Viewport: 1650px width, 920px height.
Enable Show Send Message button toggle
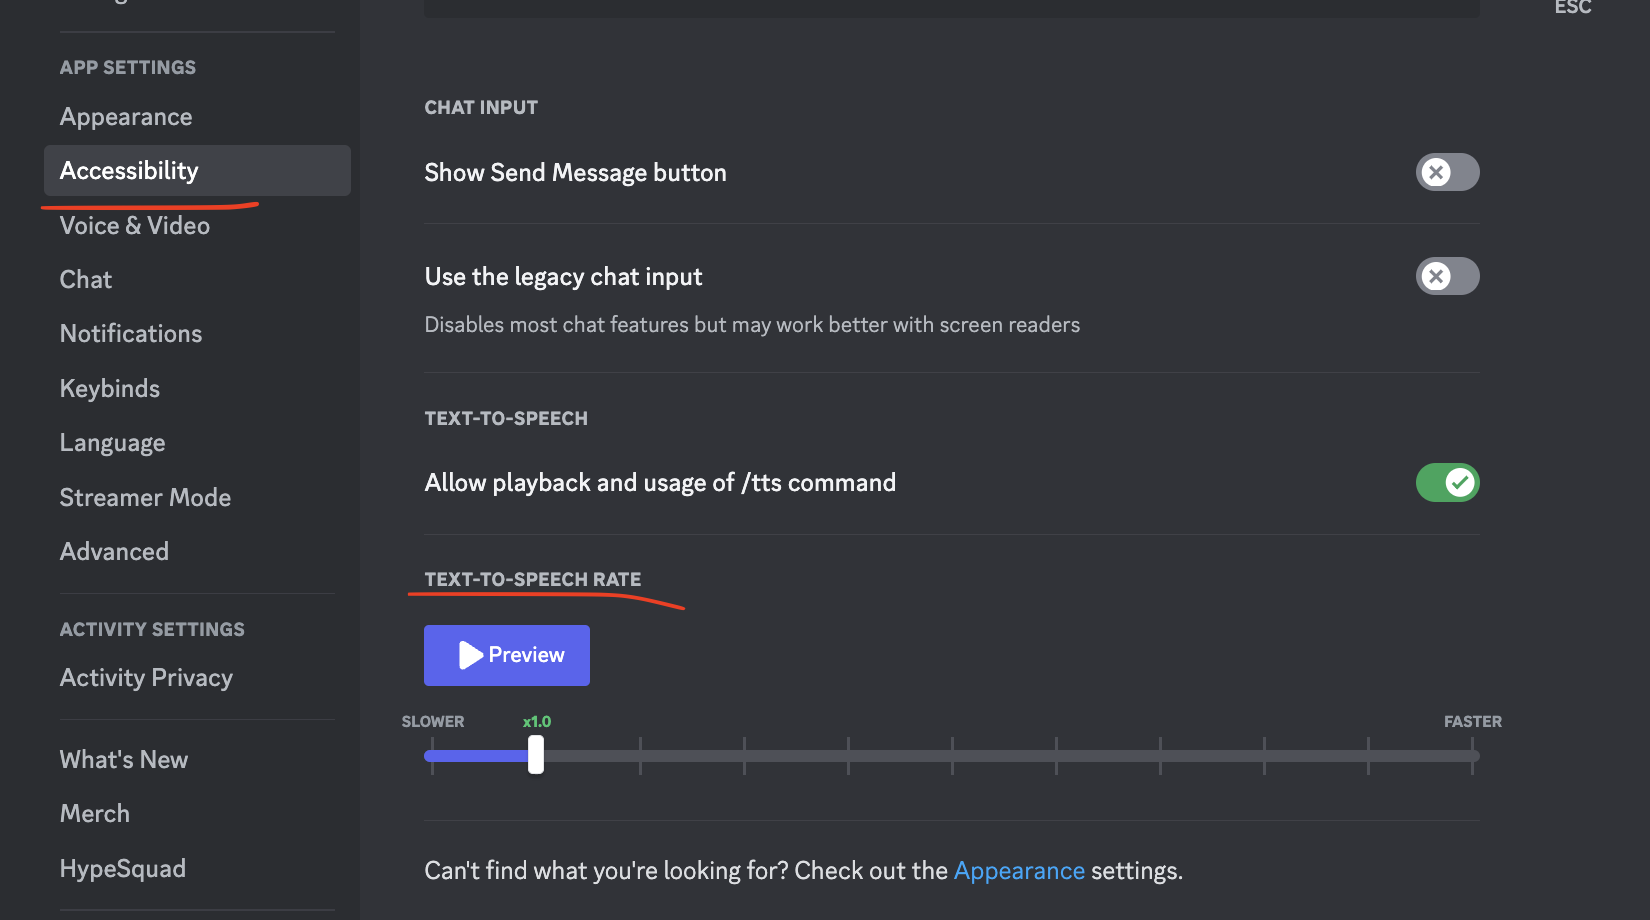point(1447,172)
